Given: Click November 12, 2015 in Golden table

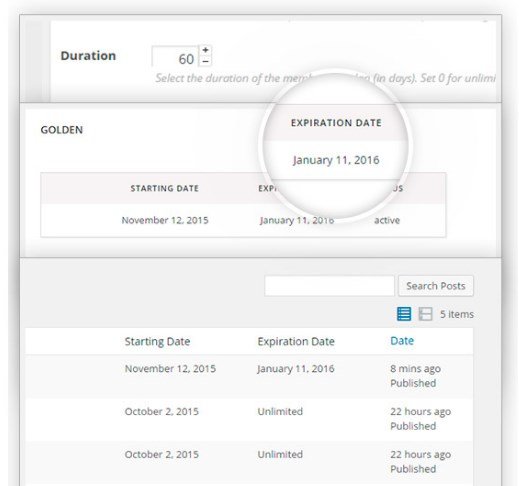Looking at the screenshot, I should coord(165,220).
